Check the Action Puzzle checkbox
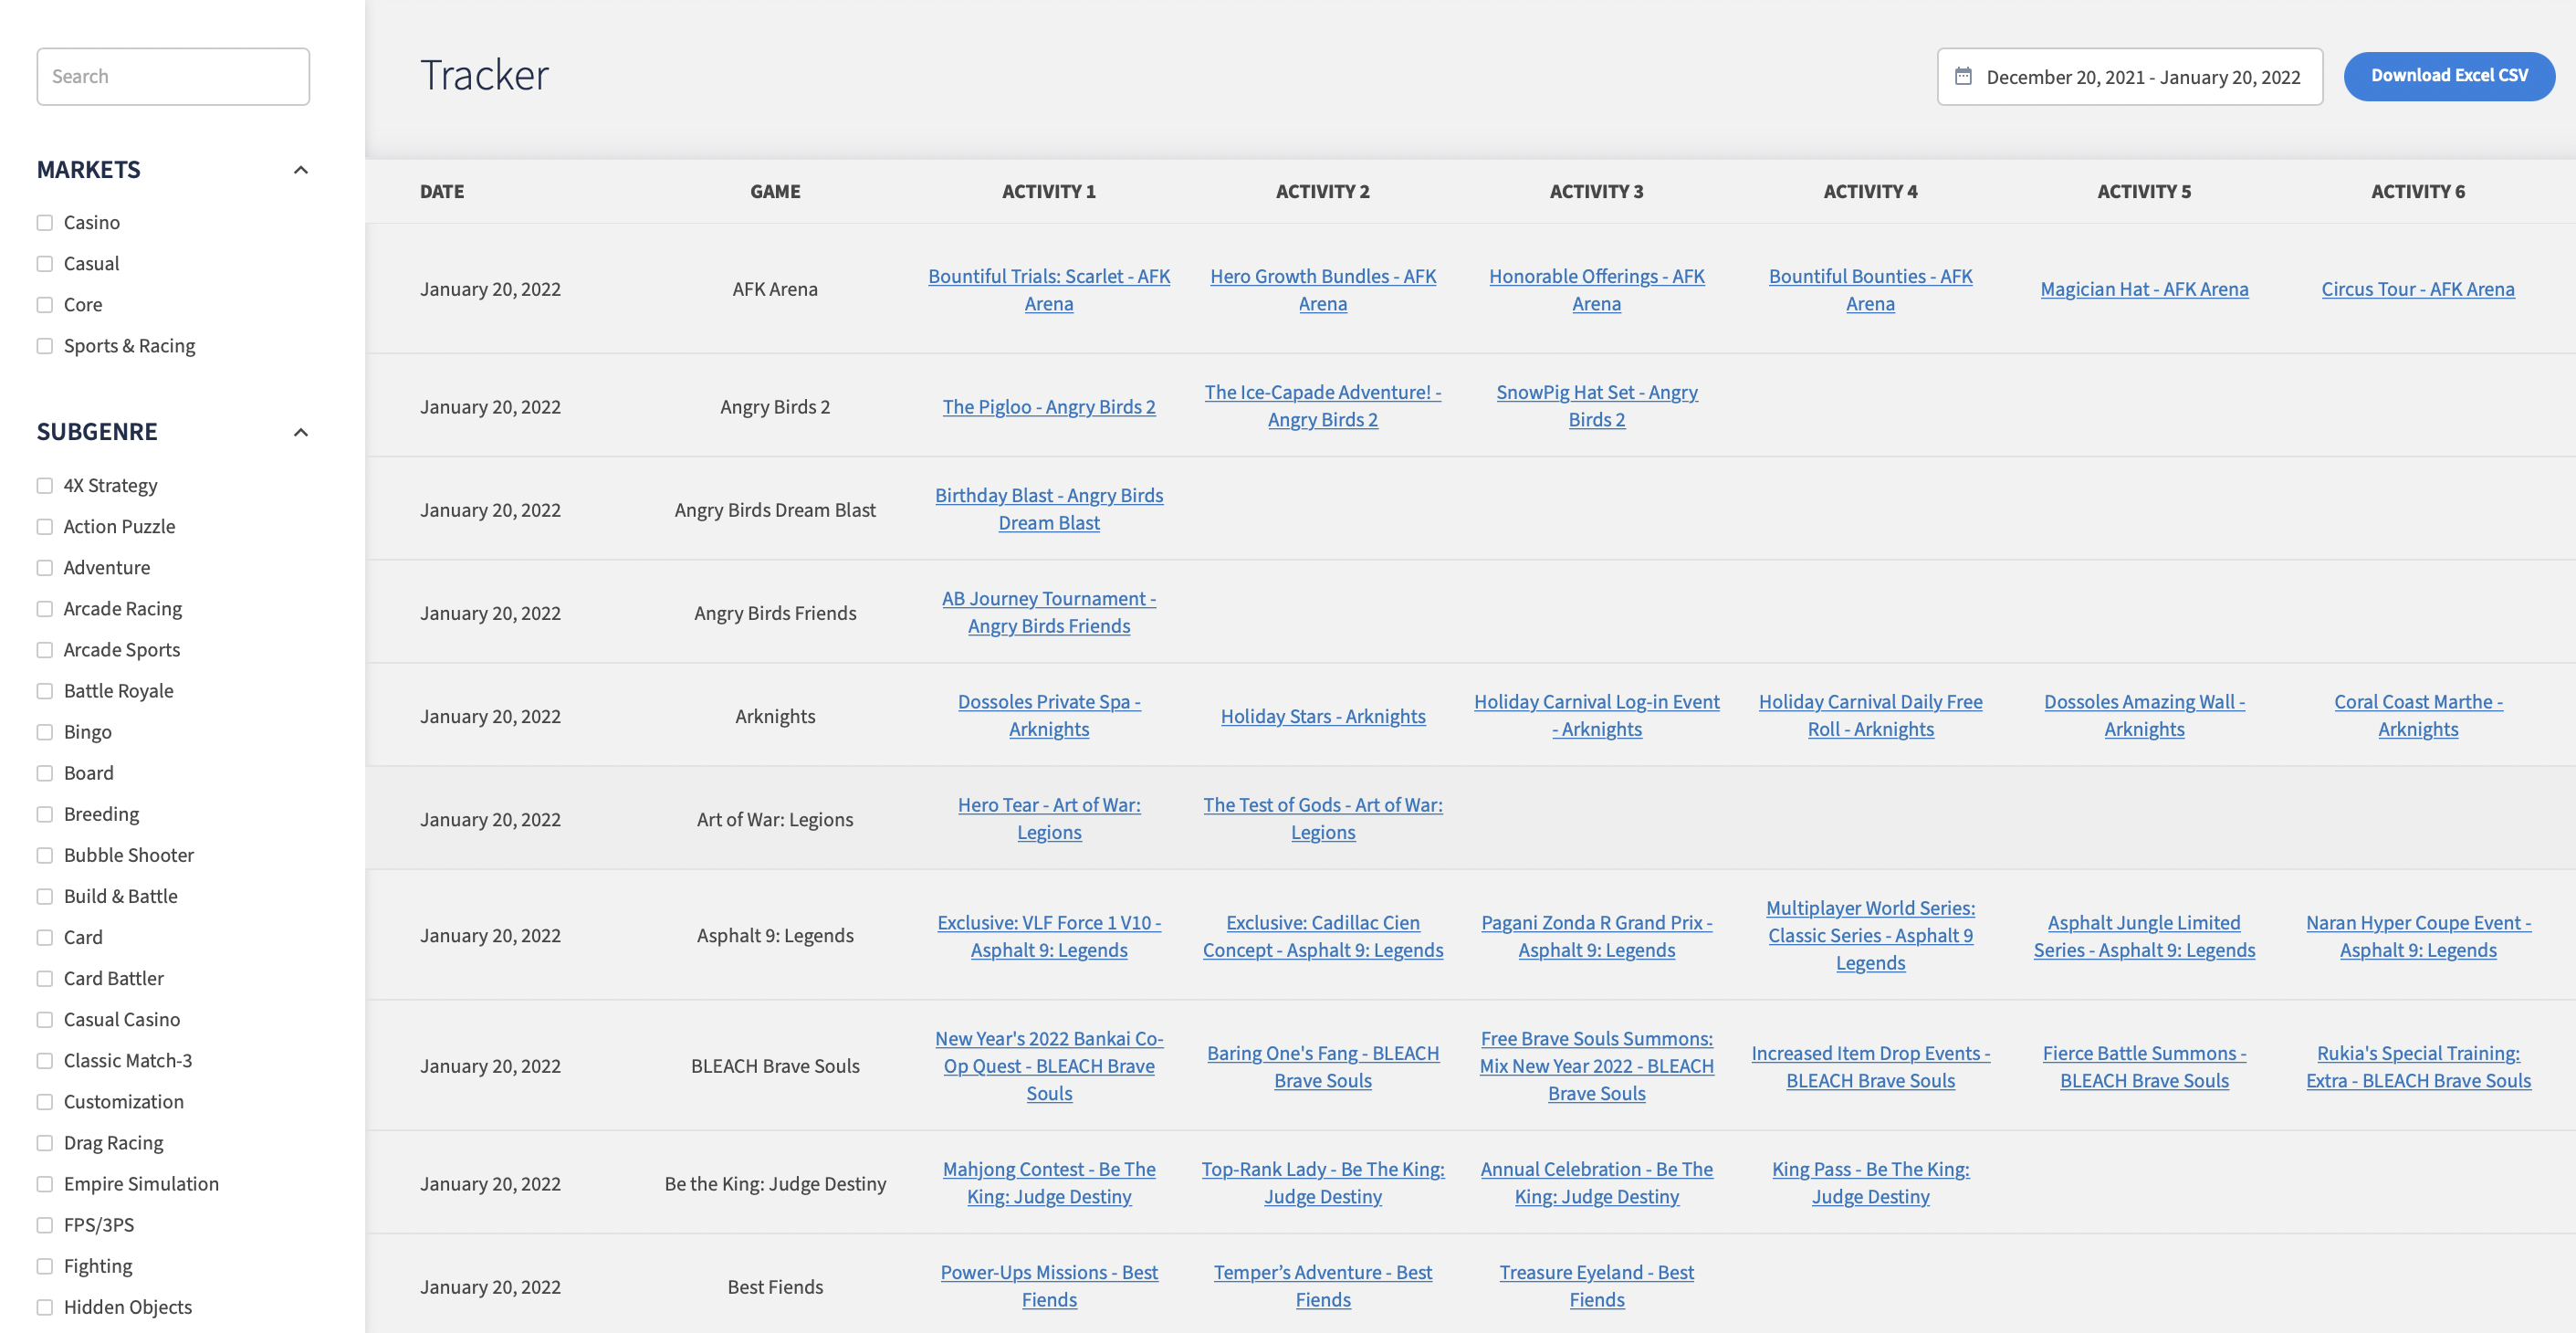2576x1333 pixels. tap(45, 527)
